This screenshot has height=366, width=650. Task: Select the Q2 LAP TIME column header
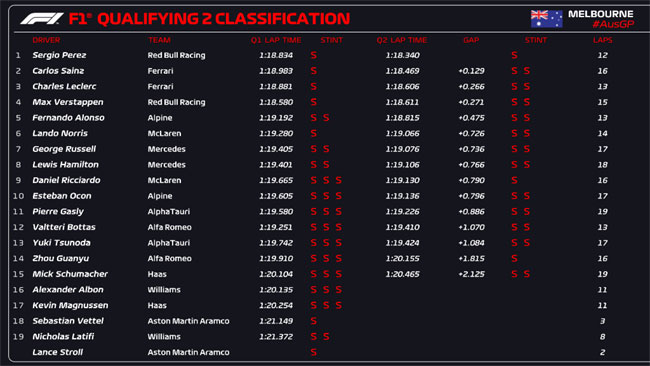click(x=402, y=40)
